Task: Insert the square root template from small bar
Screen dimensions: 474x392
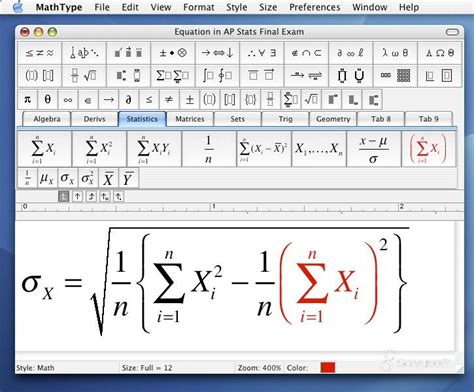Action: coord(311,99)
